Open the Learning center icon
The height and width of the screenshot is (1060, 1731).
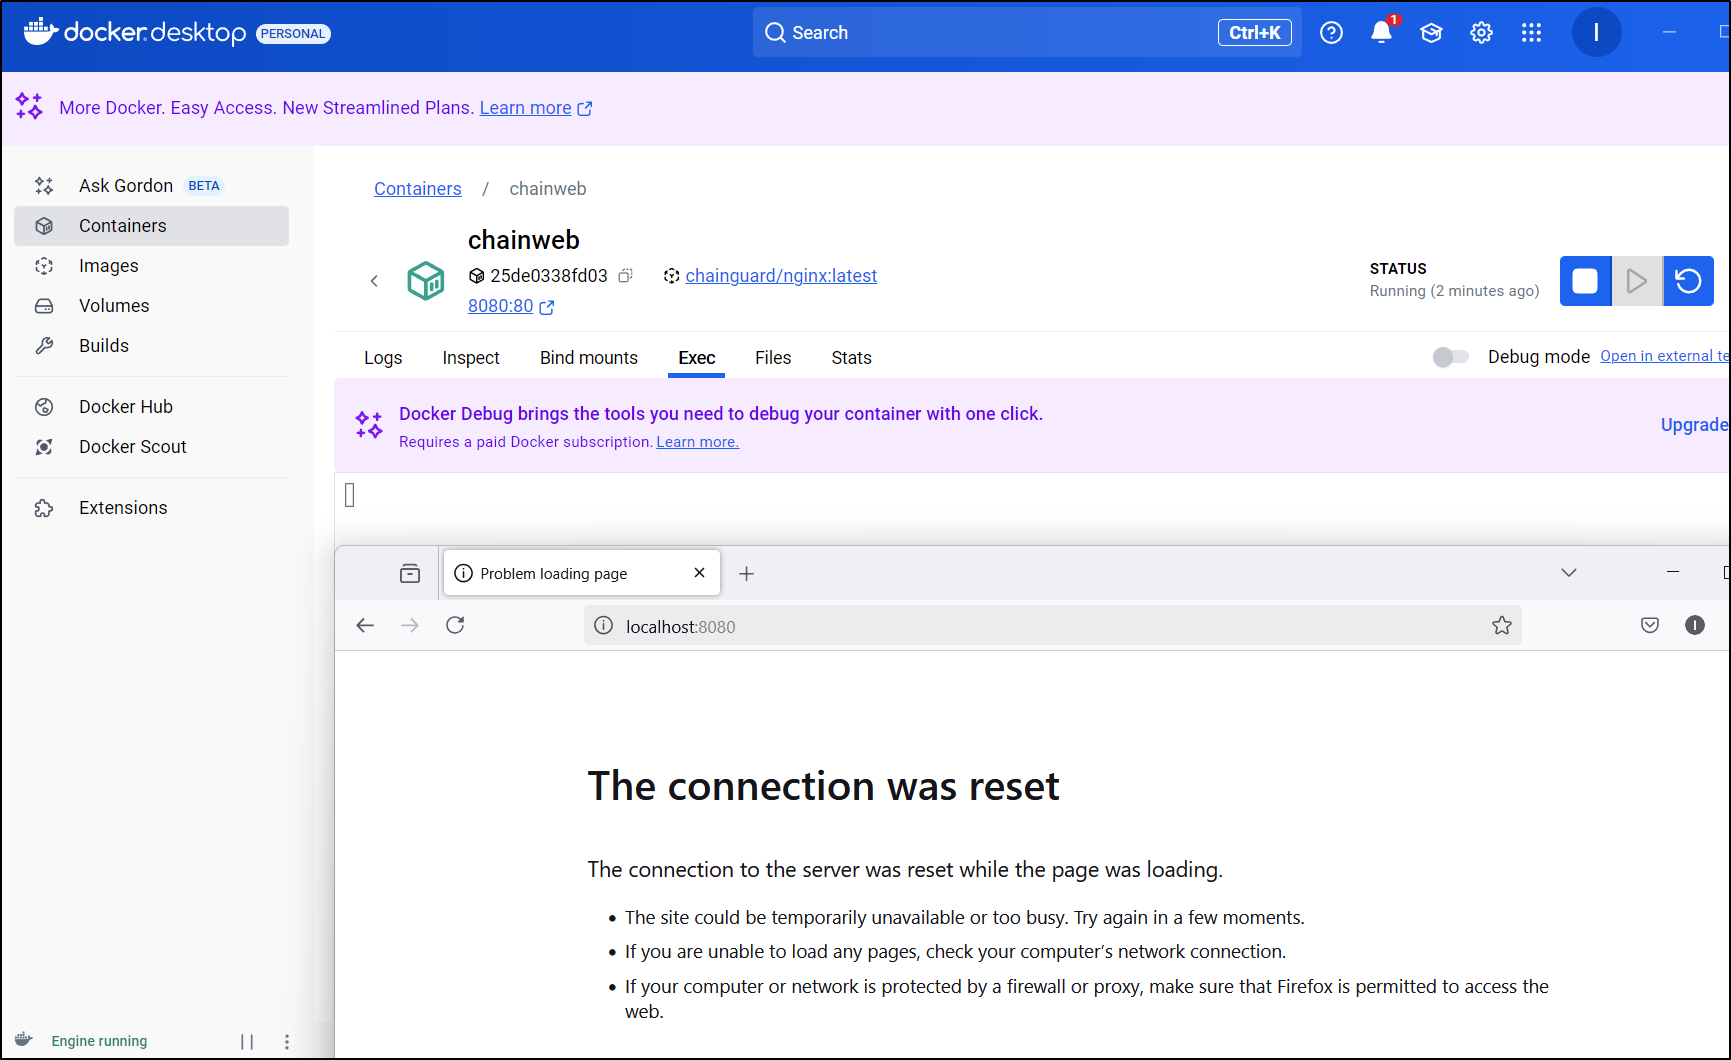click(1431, 33)
